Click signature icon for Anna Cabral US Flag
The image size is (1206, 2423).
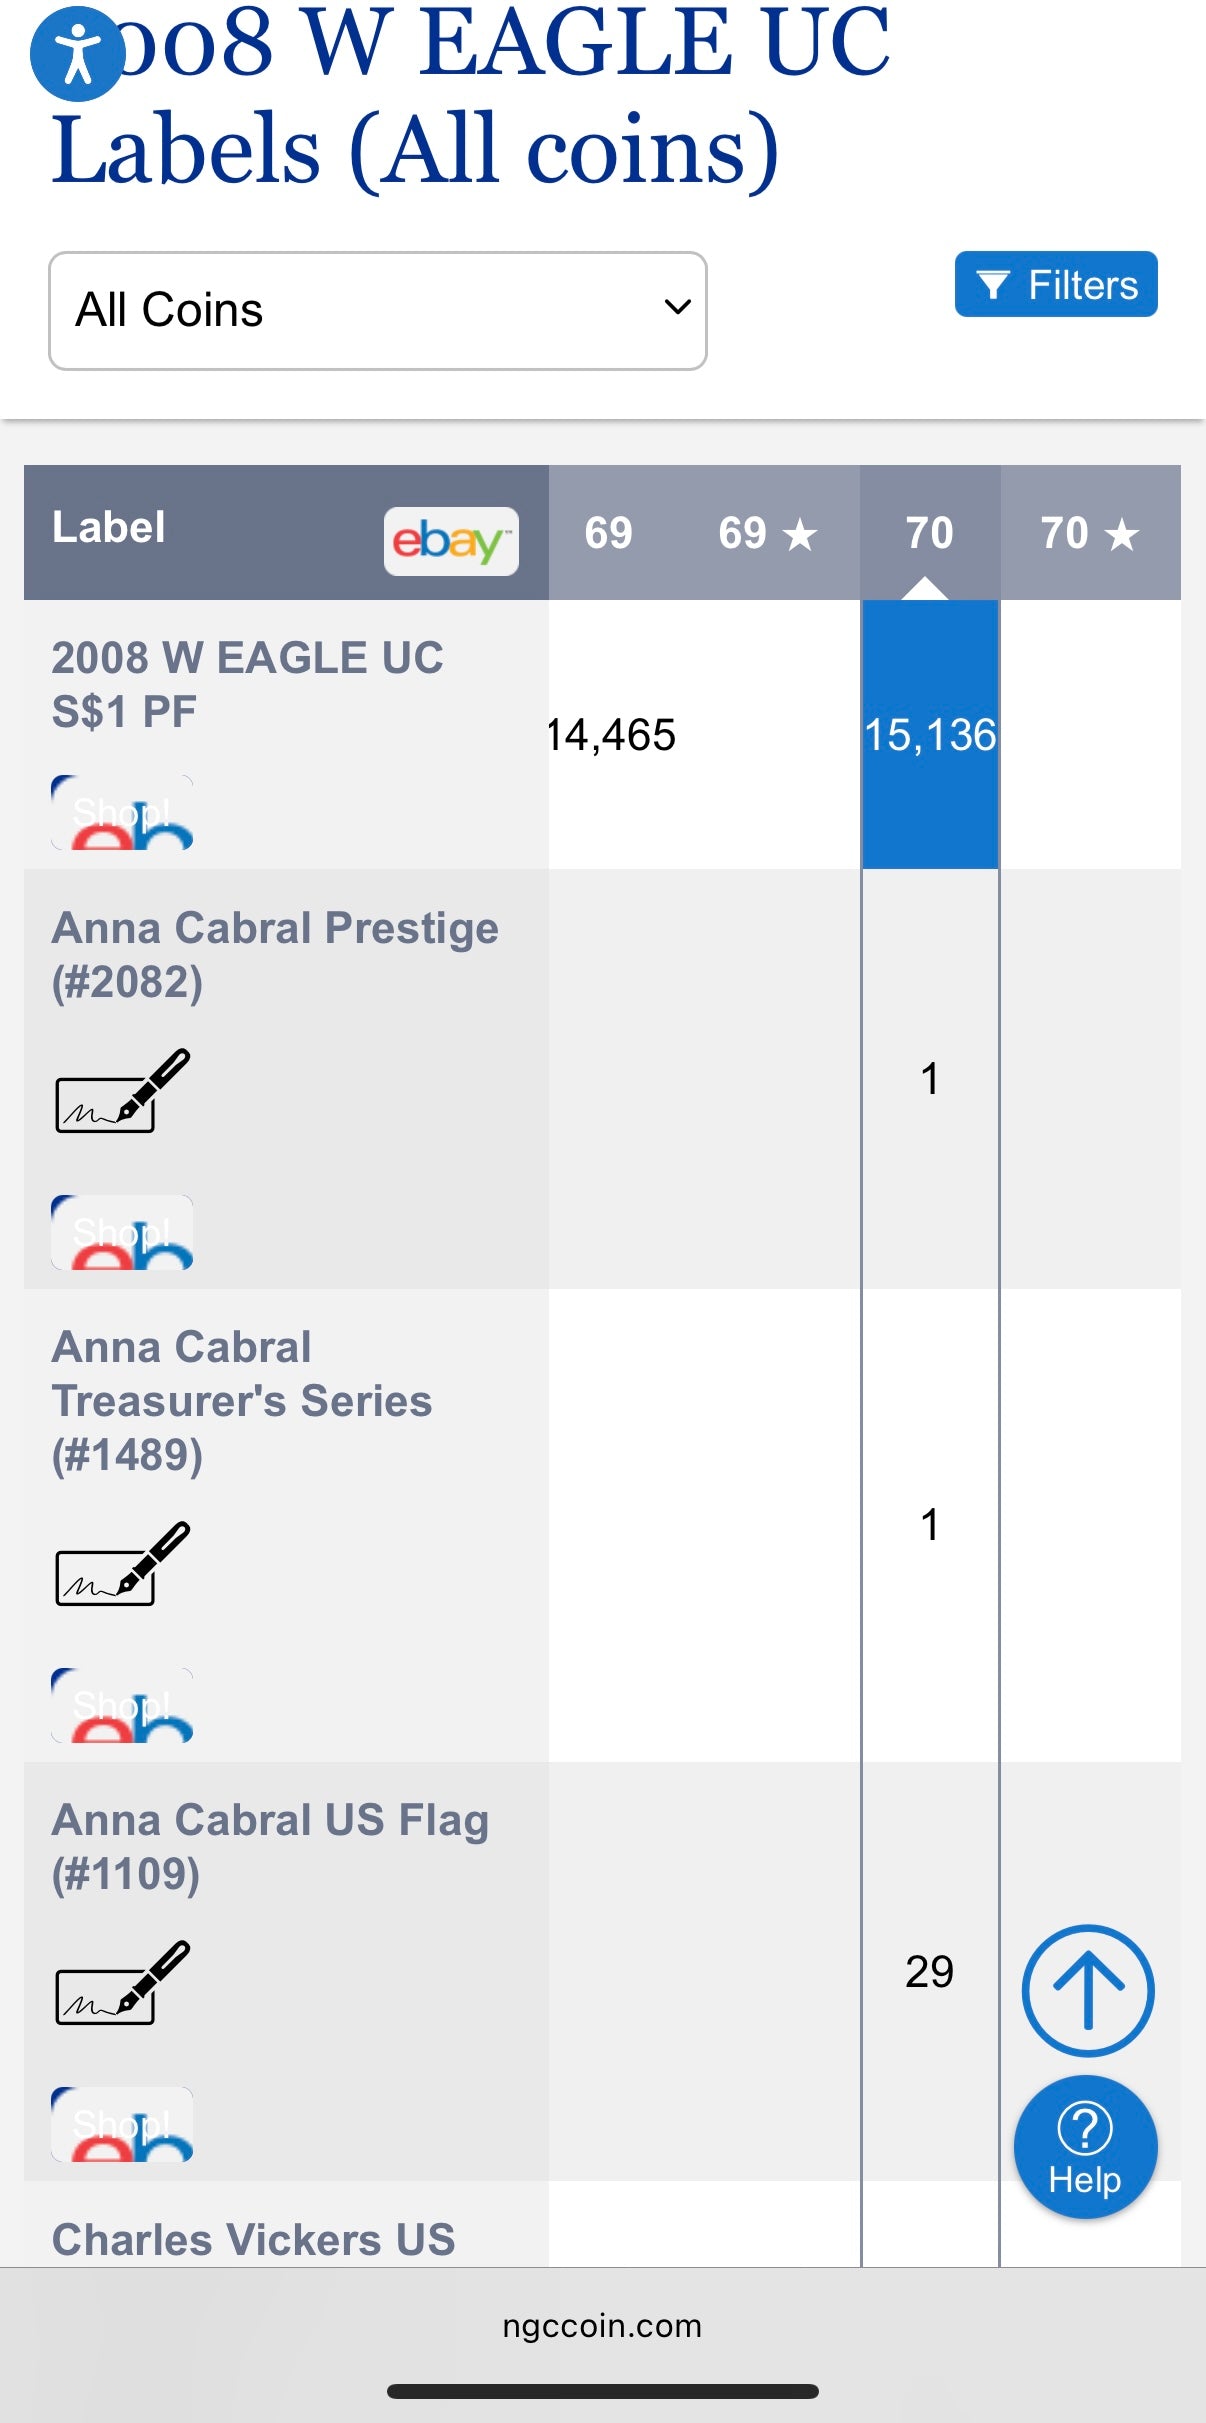click(x=122, y=1983)
